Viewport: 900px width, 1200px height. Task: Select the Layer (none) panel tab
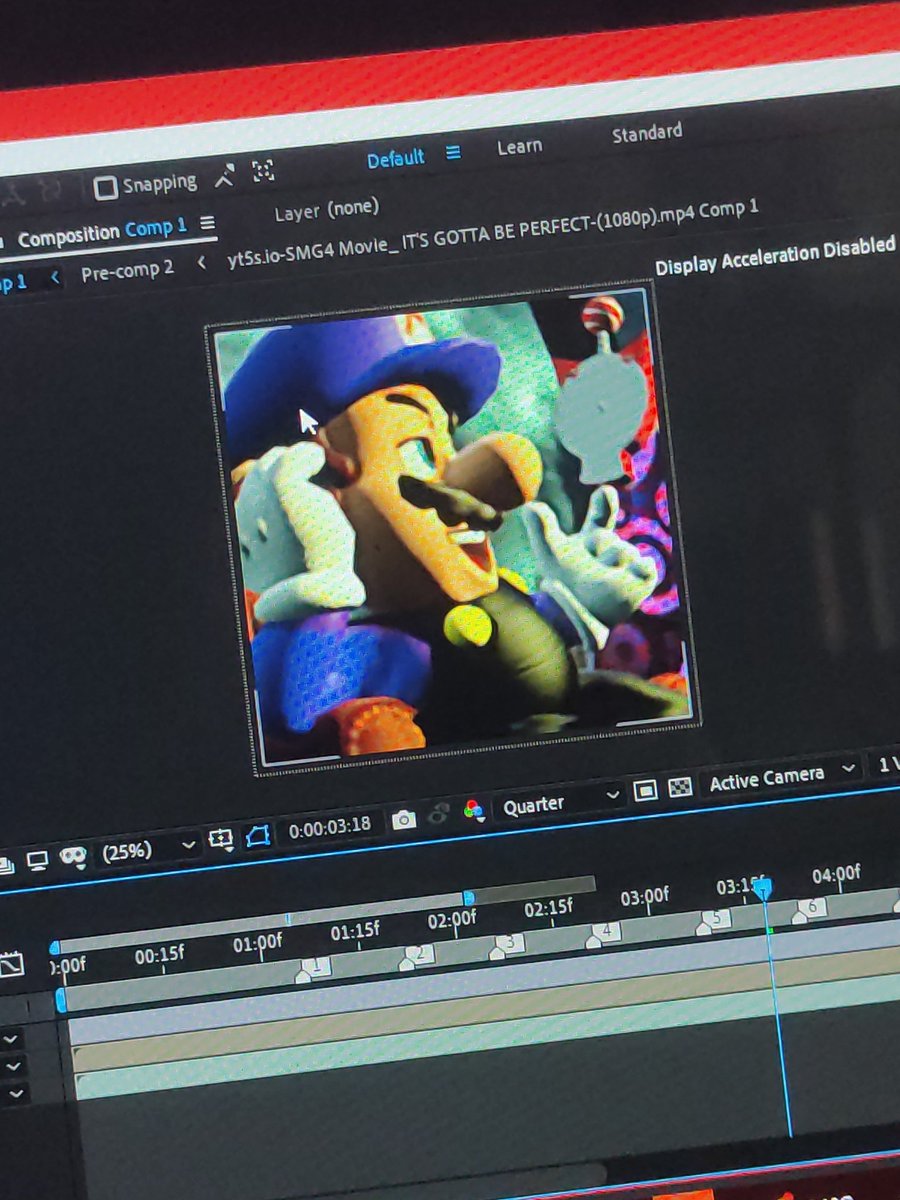(x=327, y=210)
